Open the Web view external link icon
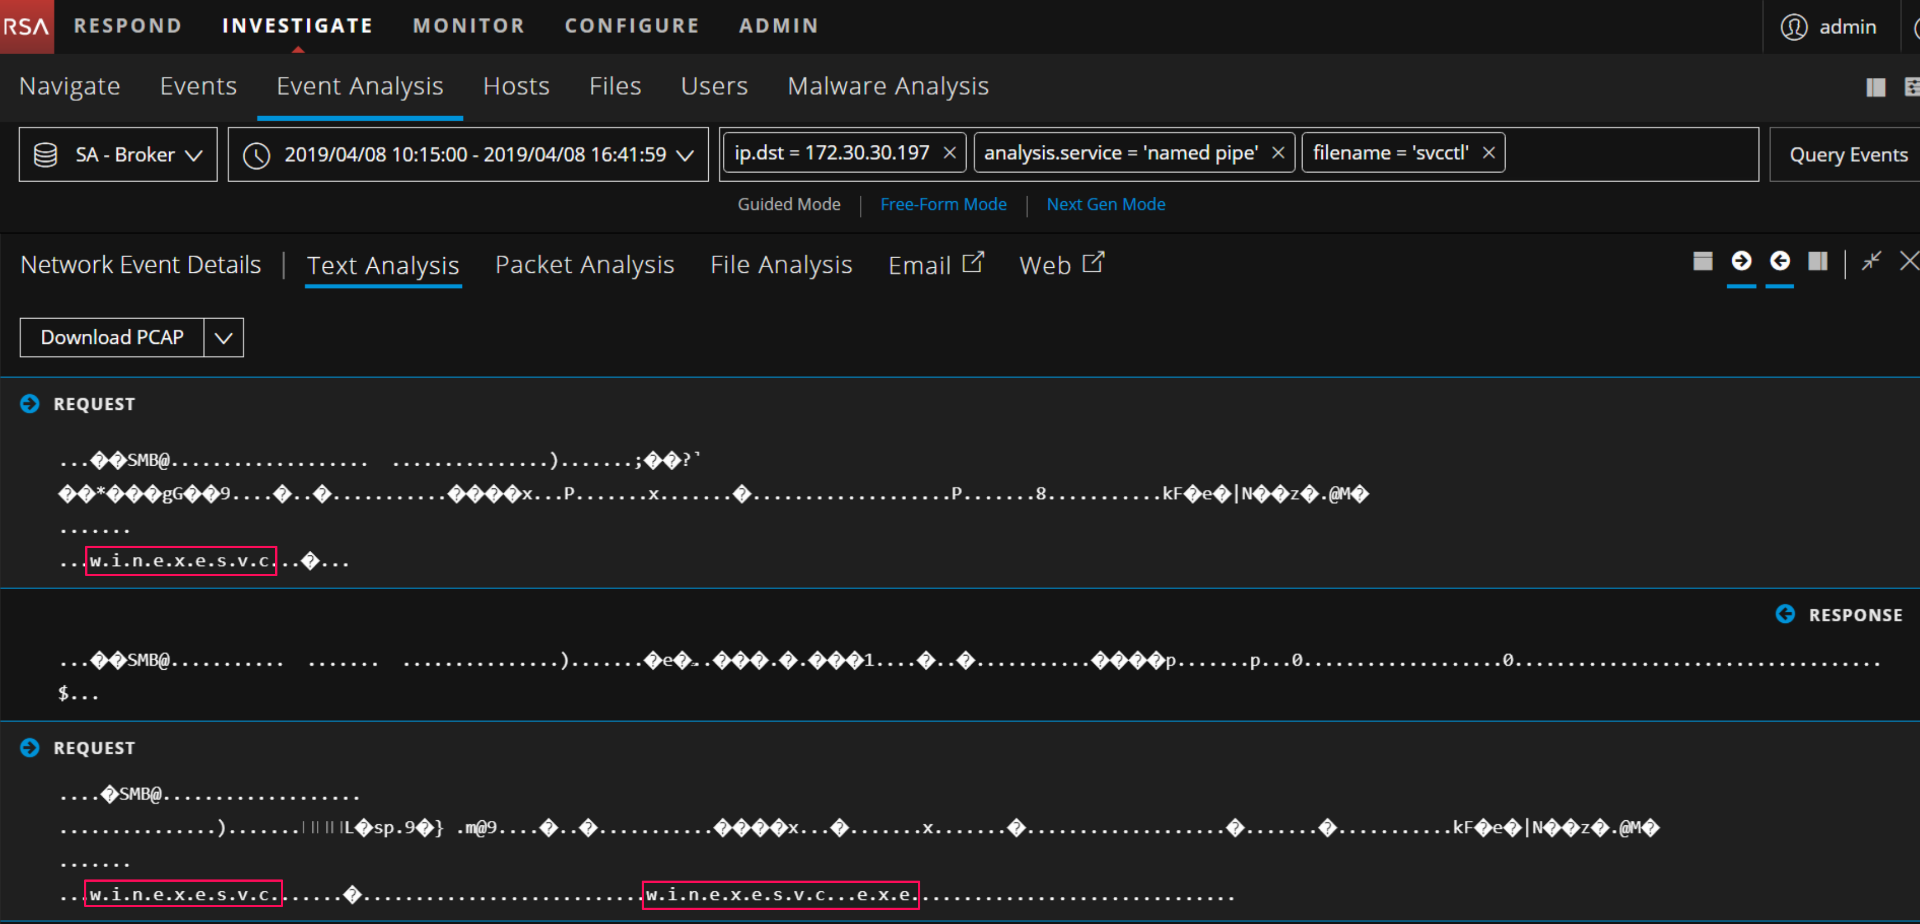The height and width of the screenshot is (924, 1920). click(1094, 263)
